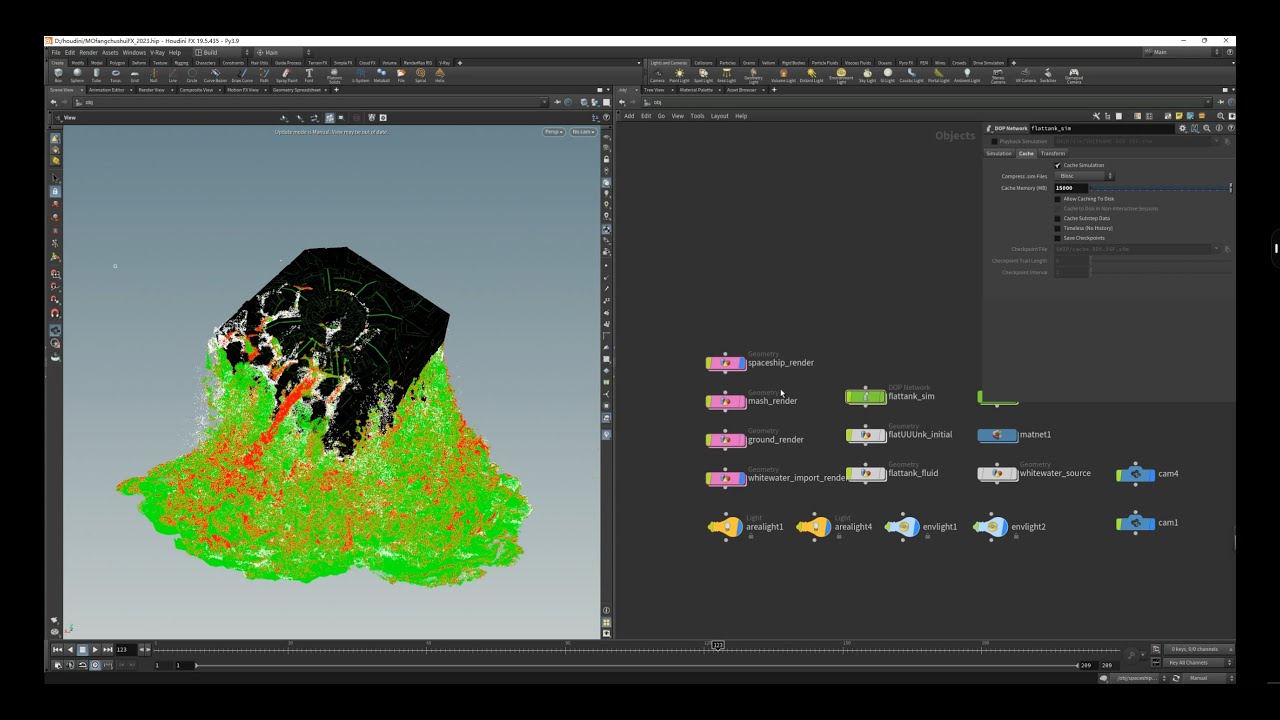Add an Environment Light from shelf
Screen dimensions: 1280x720
841,75
